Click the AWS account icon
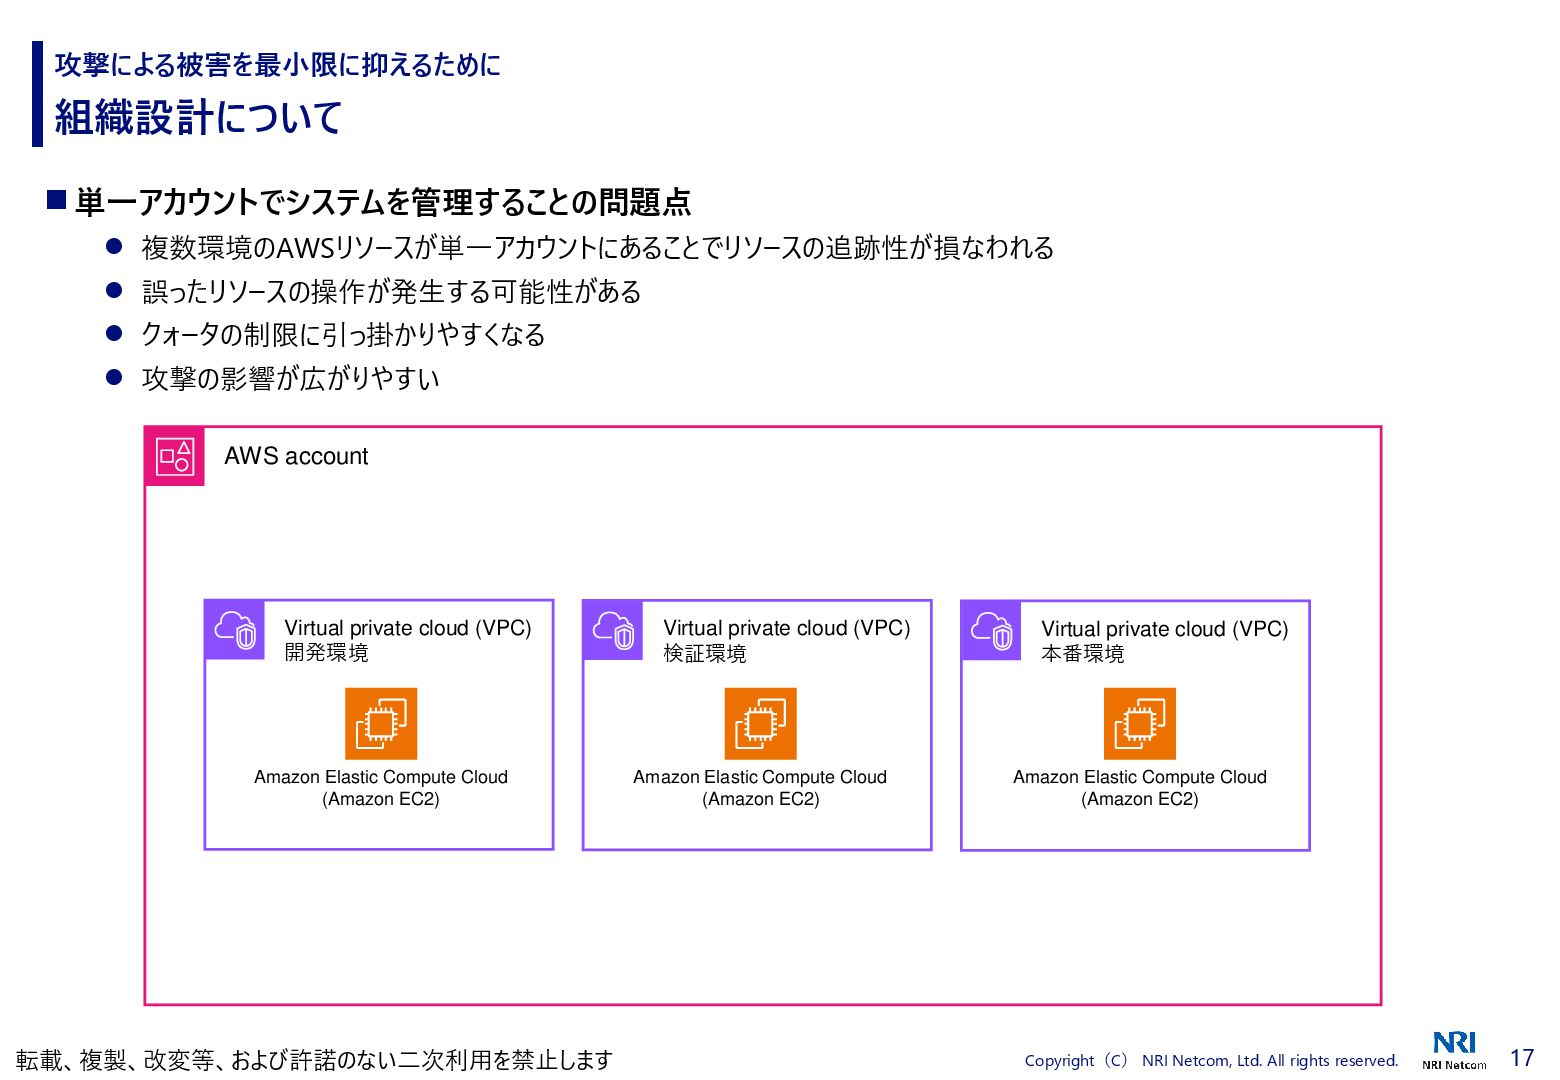 click(x=175, y=456)
